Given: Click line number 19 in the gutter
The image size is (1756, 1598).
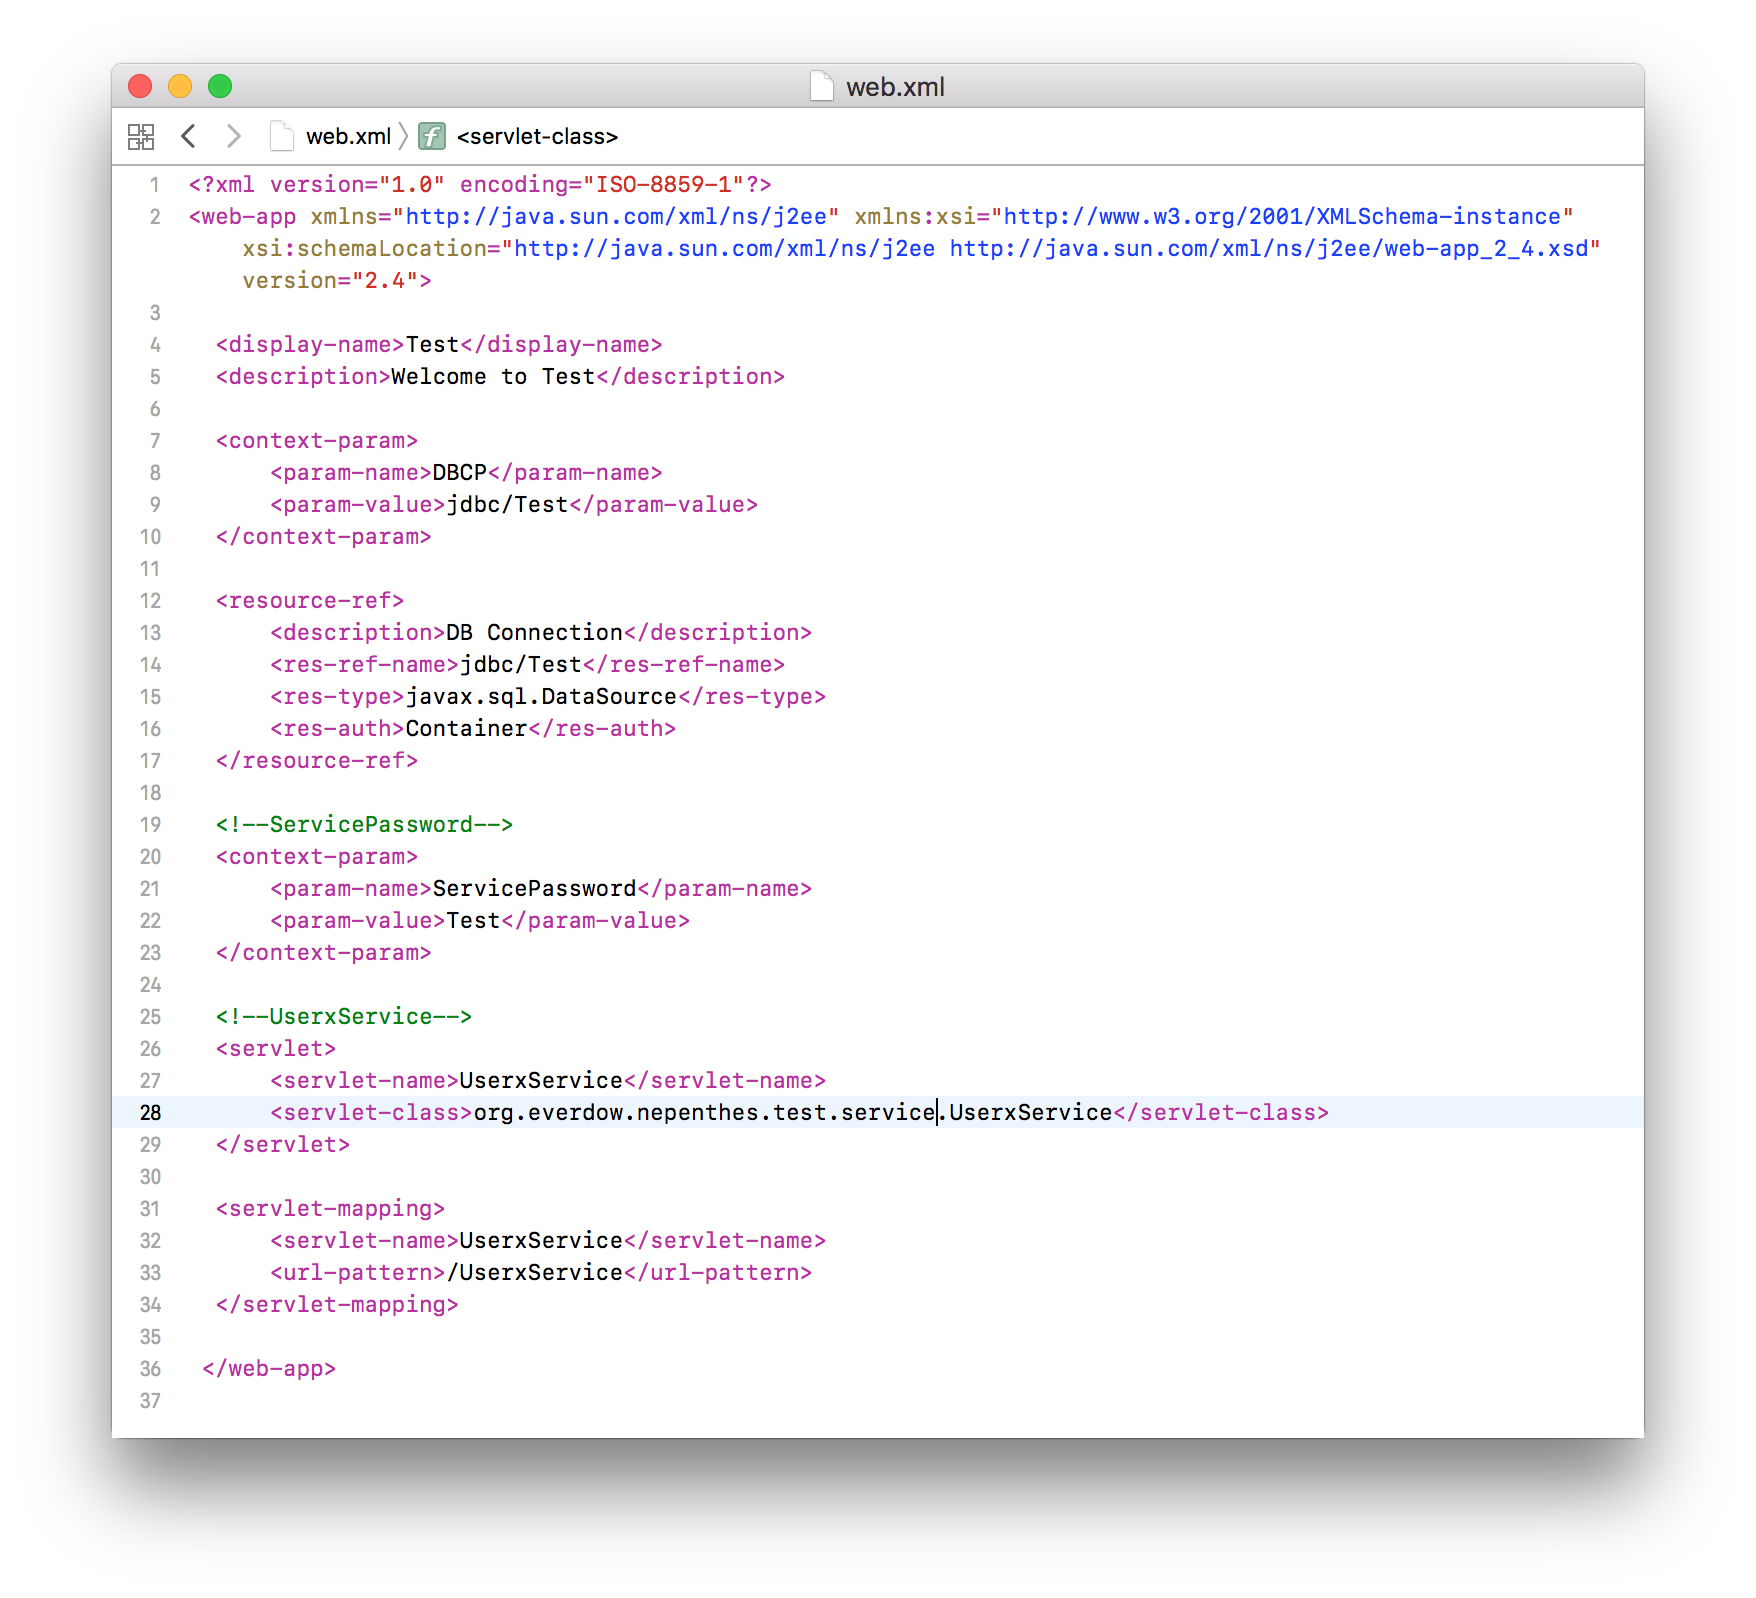Looking at the screenshot, I should 150,825.
